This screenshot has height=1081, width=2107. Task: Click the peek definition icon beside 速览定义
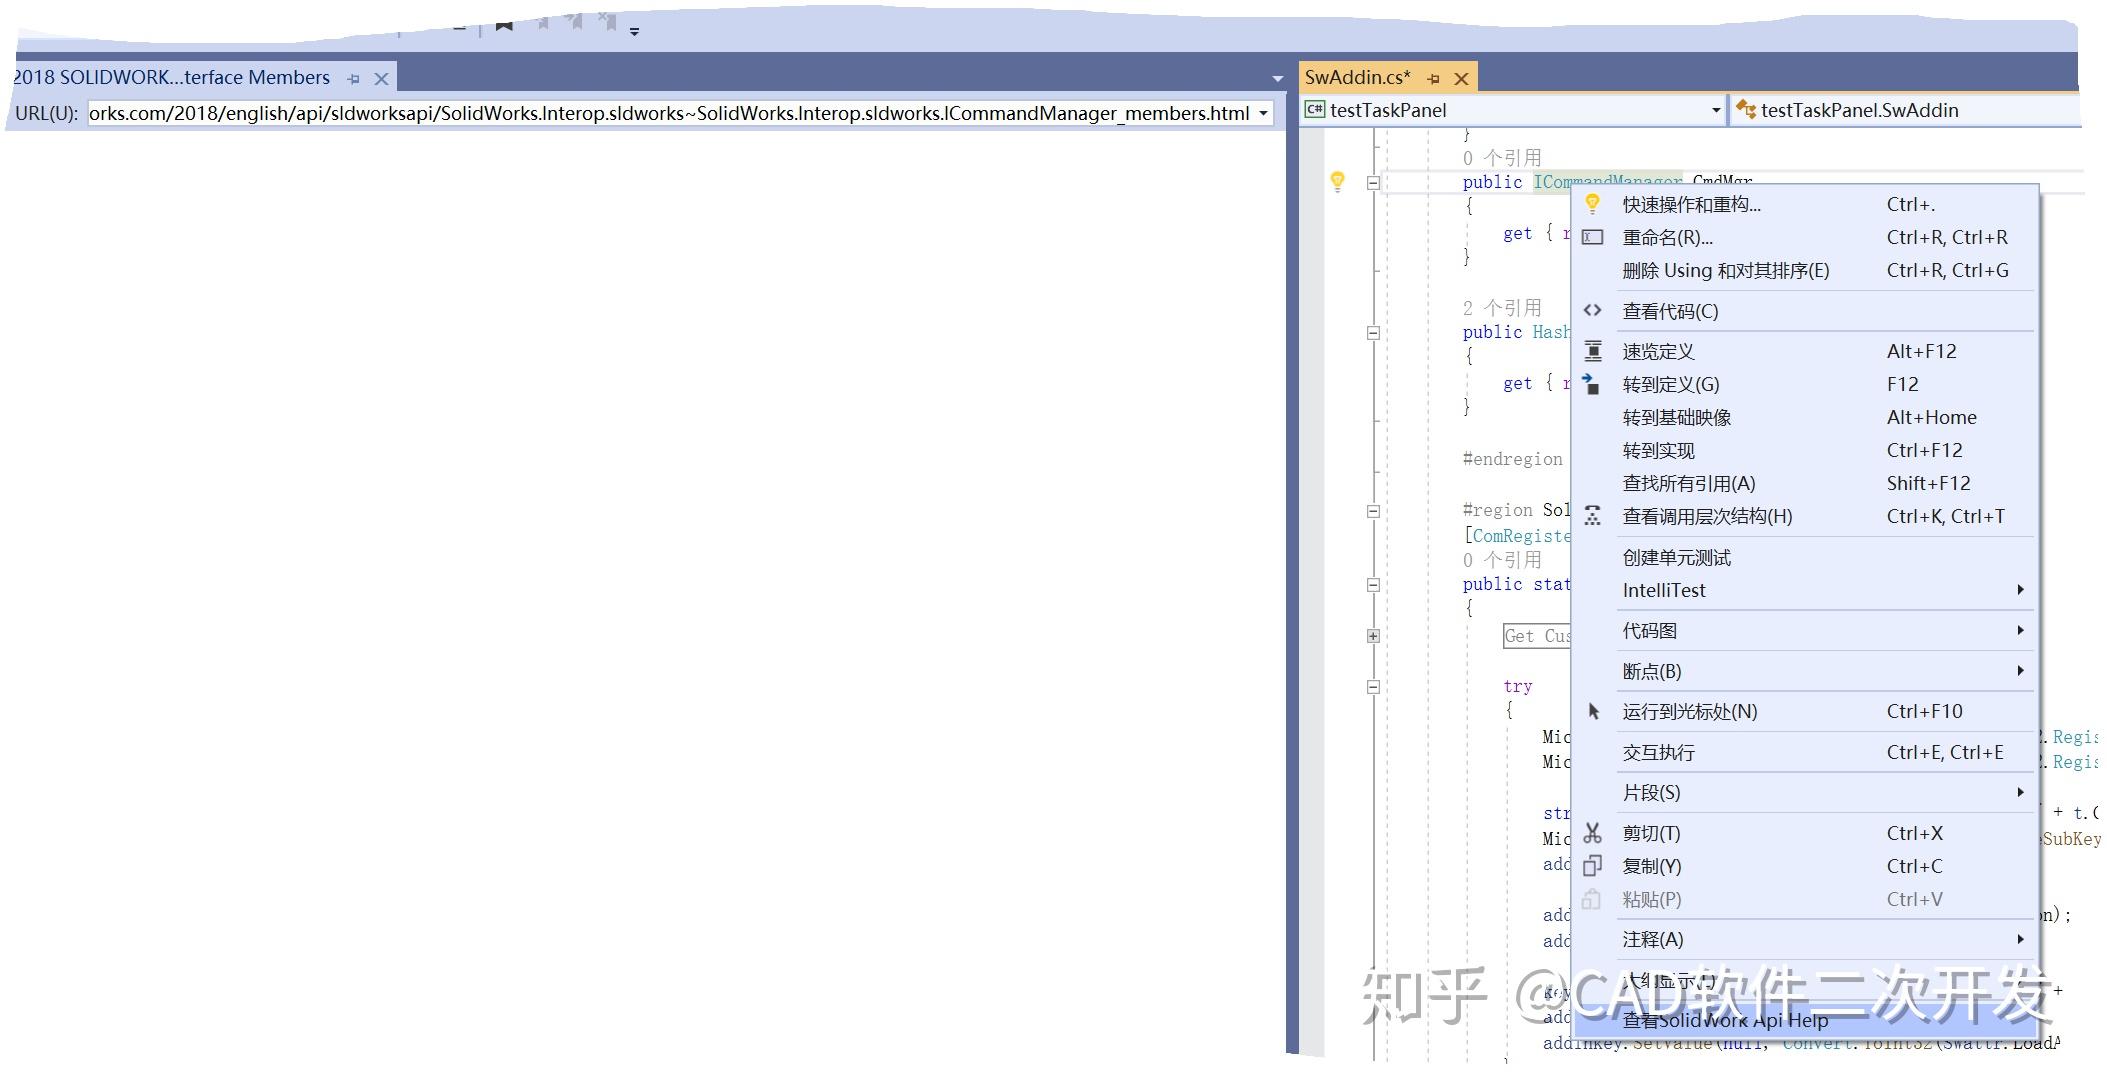point(1593,351)
